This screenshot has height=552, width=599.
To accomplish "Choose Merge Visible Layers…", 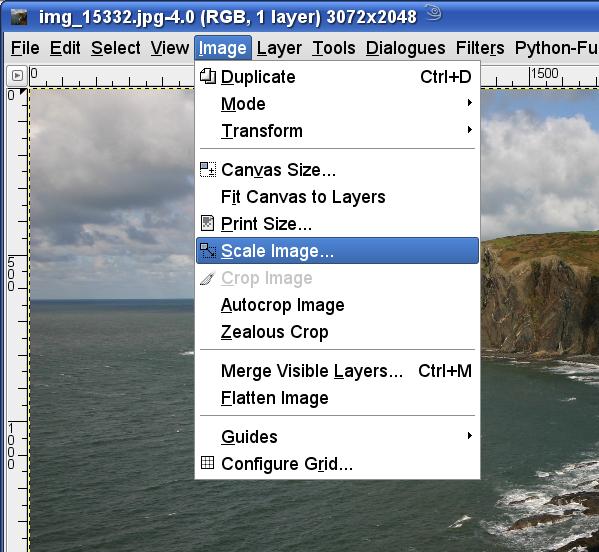I will [x=337, y=371].
